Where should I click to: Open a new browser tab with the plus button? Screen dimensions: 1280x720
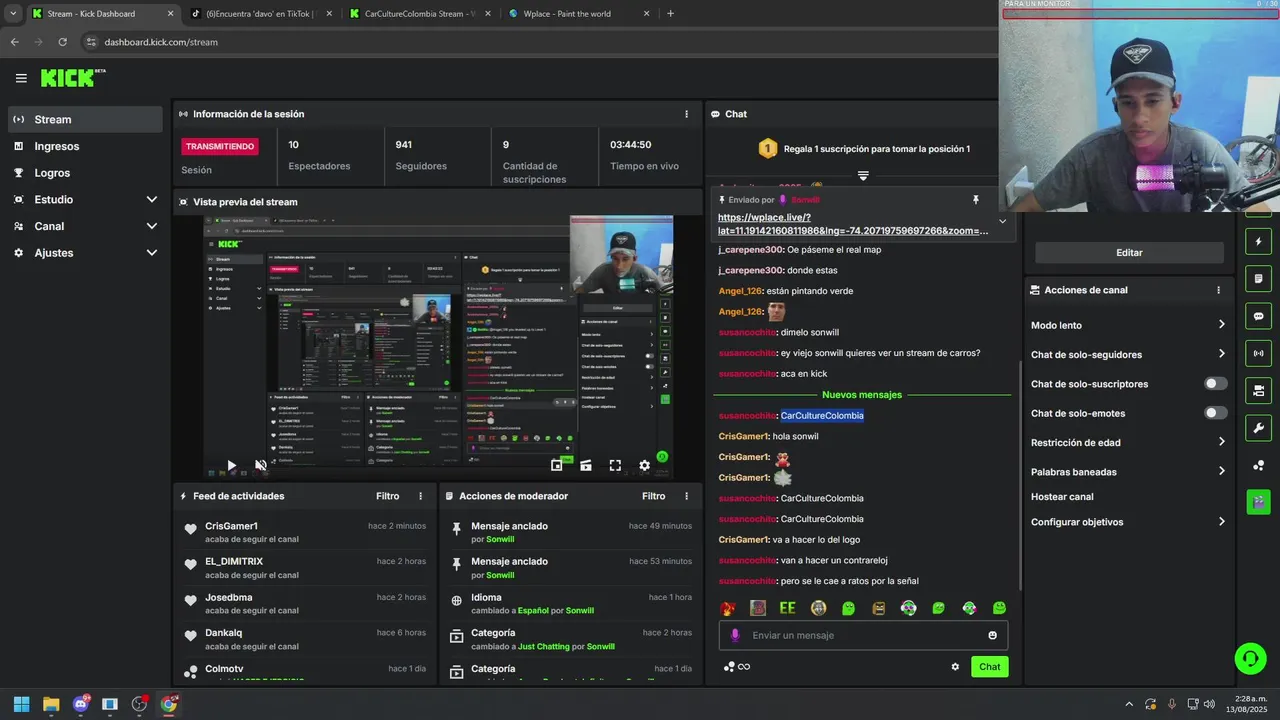pos(670,14)
